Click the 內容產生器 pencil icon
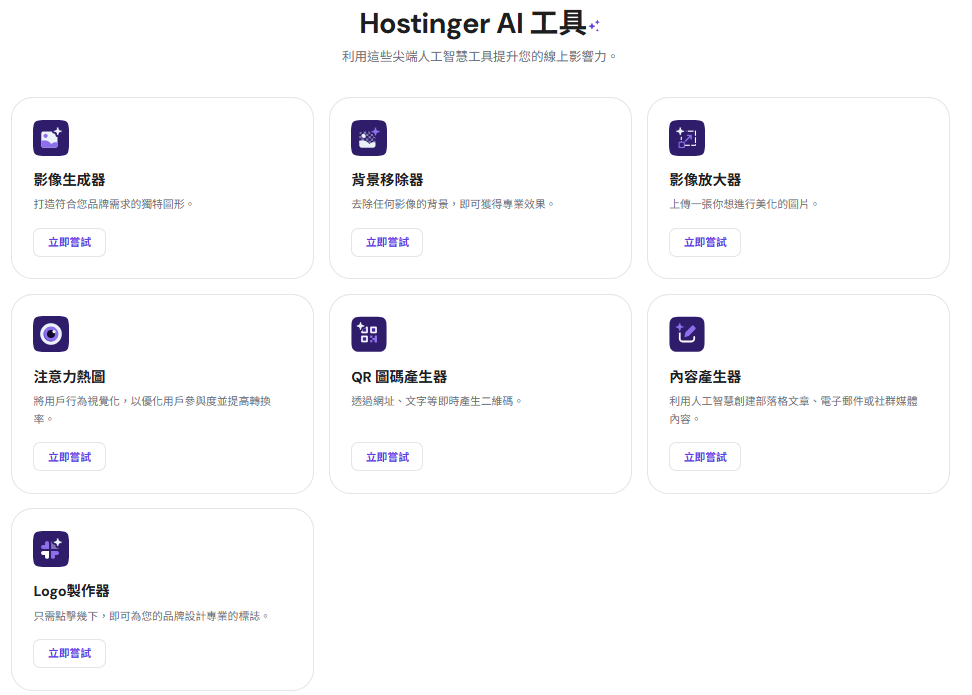The width and height of the screenshot is (972, 695). (x=687, y=334)
